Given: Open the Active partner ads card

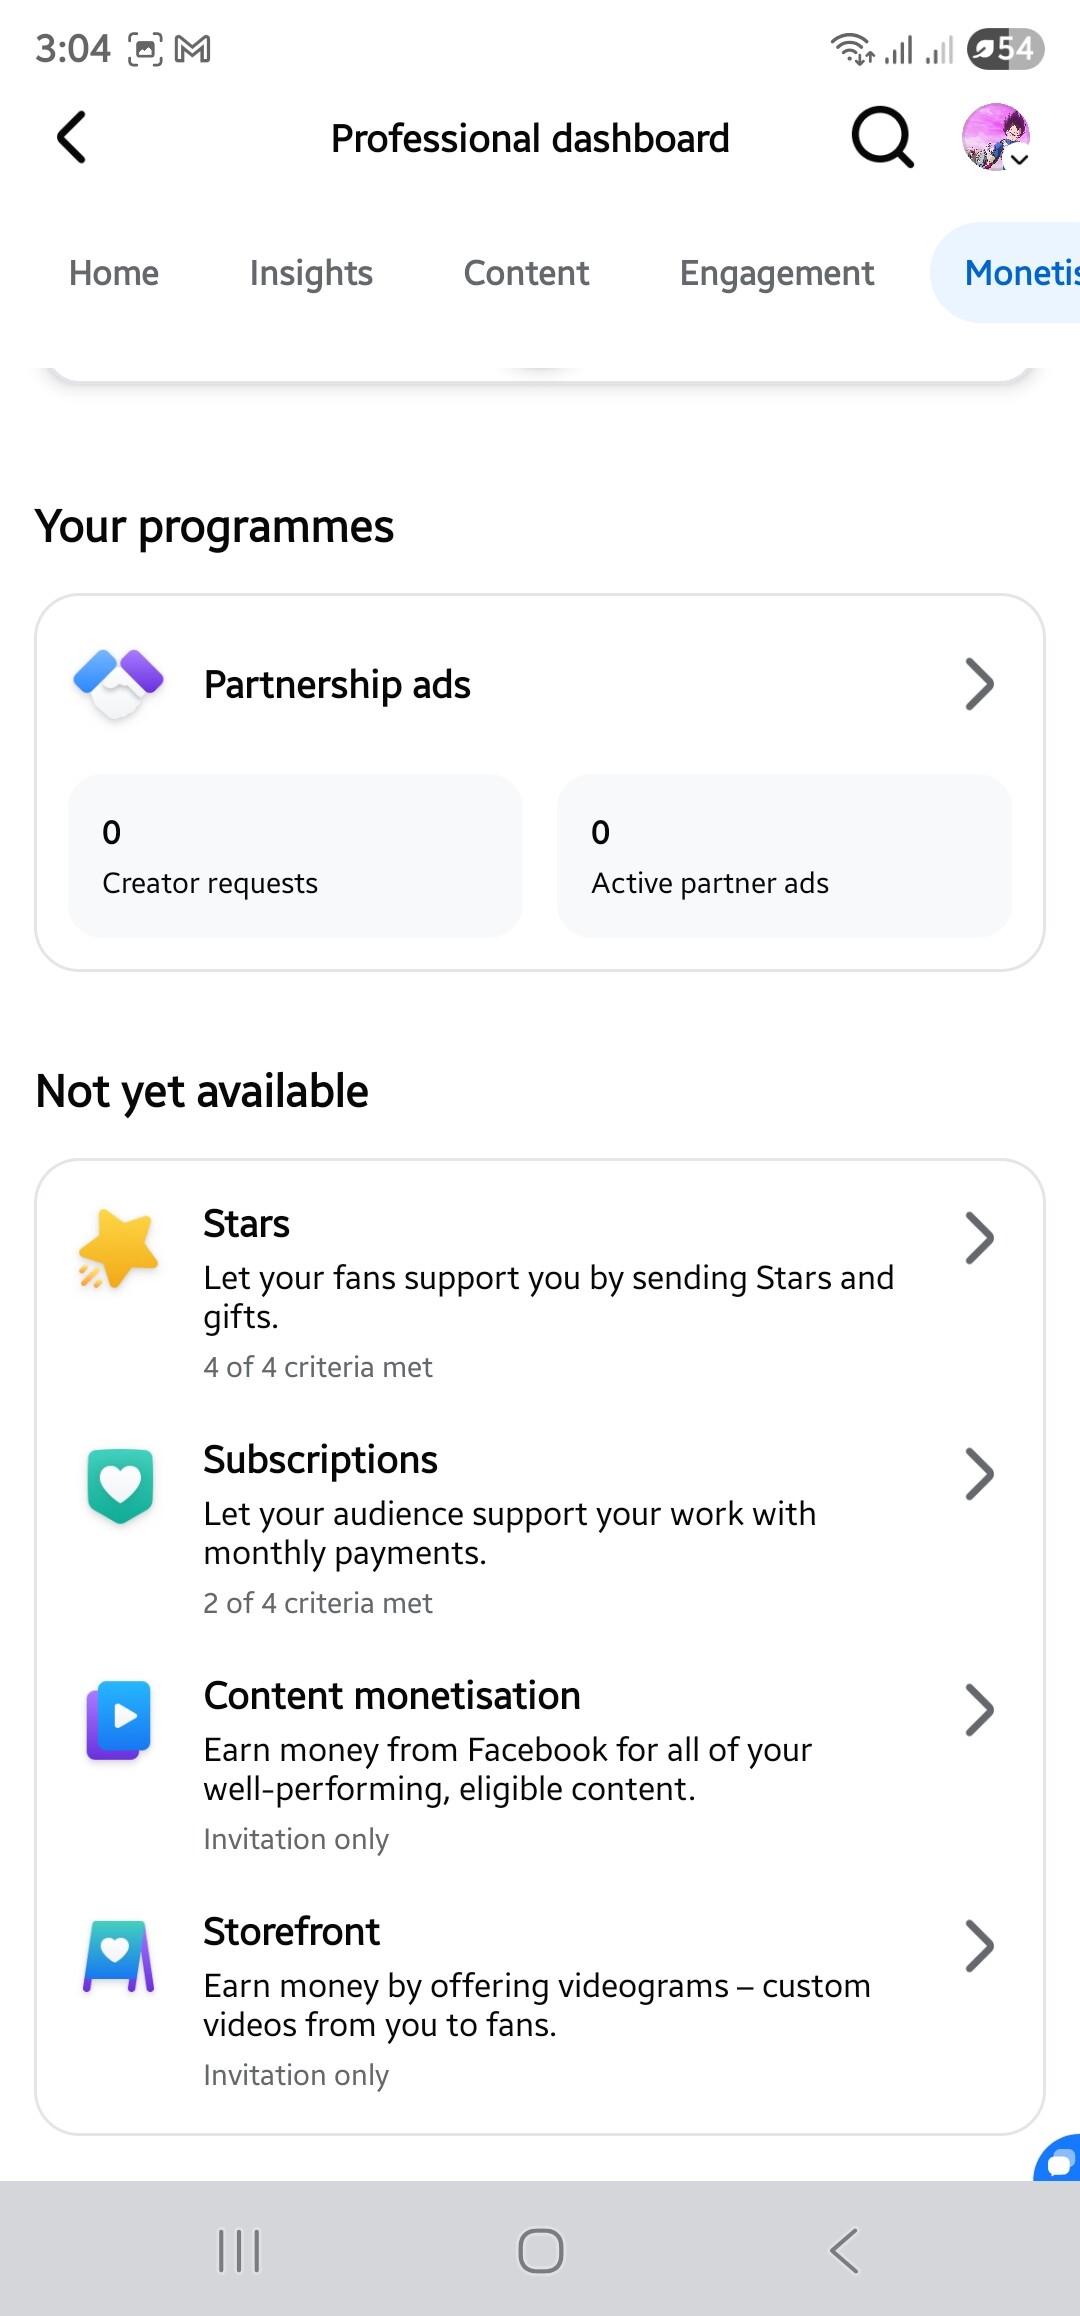Looking at the screenshot, I should [x=784, y=856].
